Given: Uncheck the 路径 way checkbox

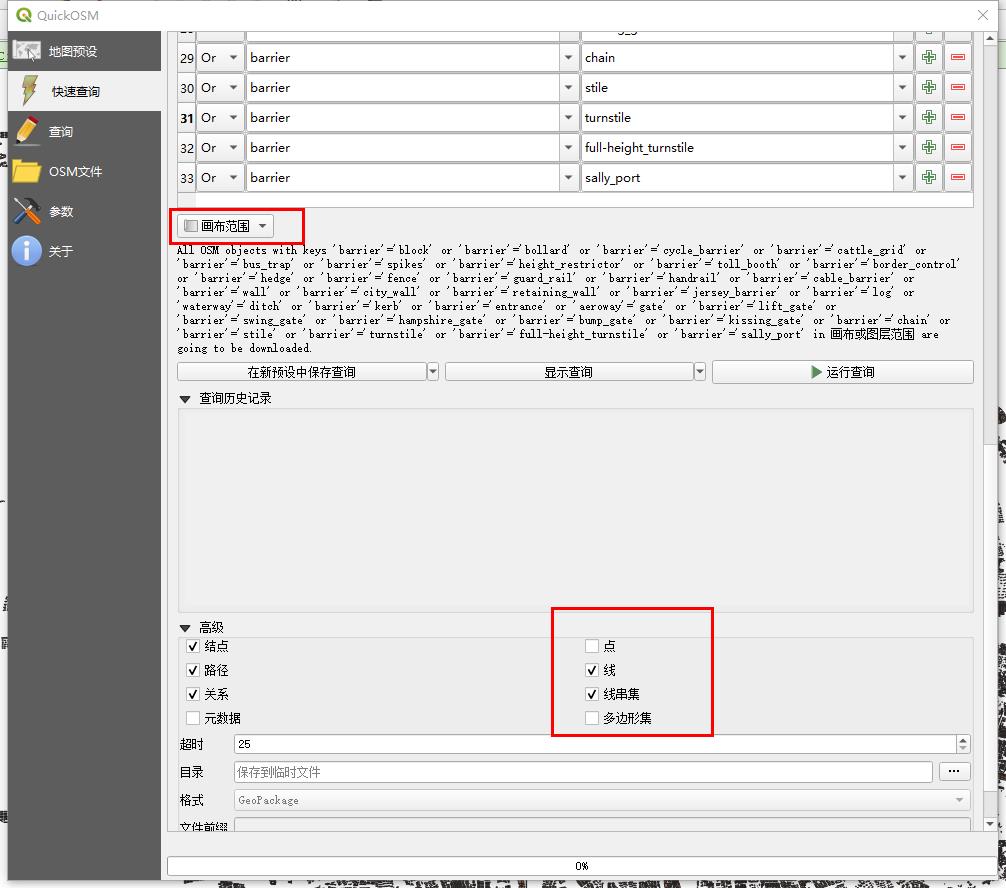Looking at the screenshot, I should coord(192,670).
